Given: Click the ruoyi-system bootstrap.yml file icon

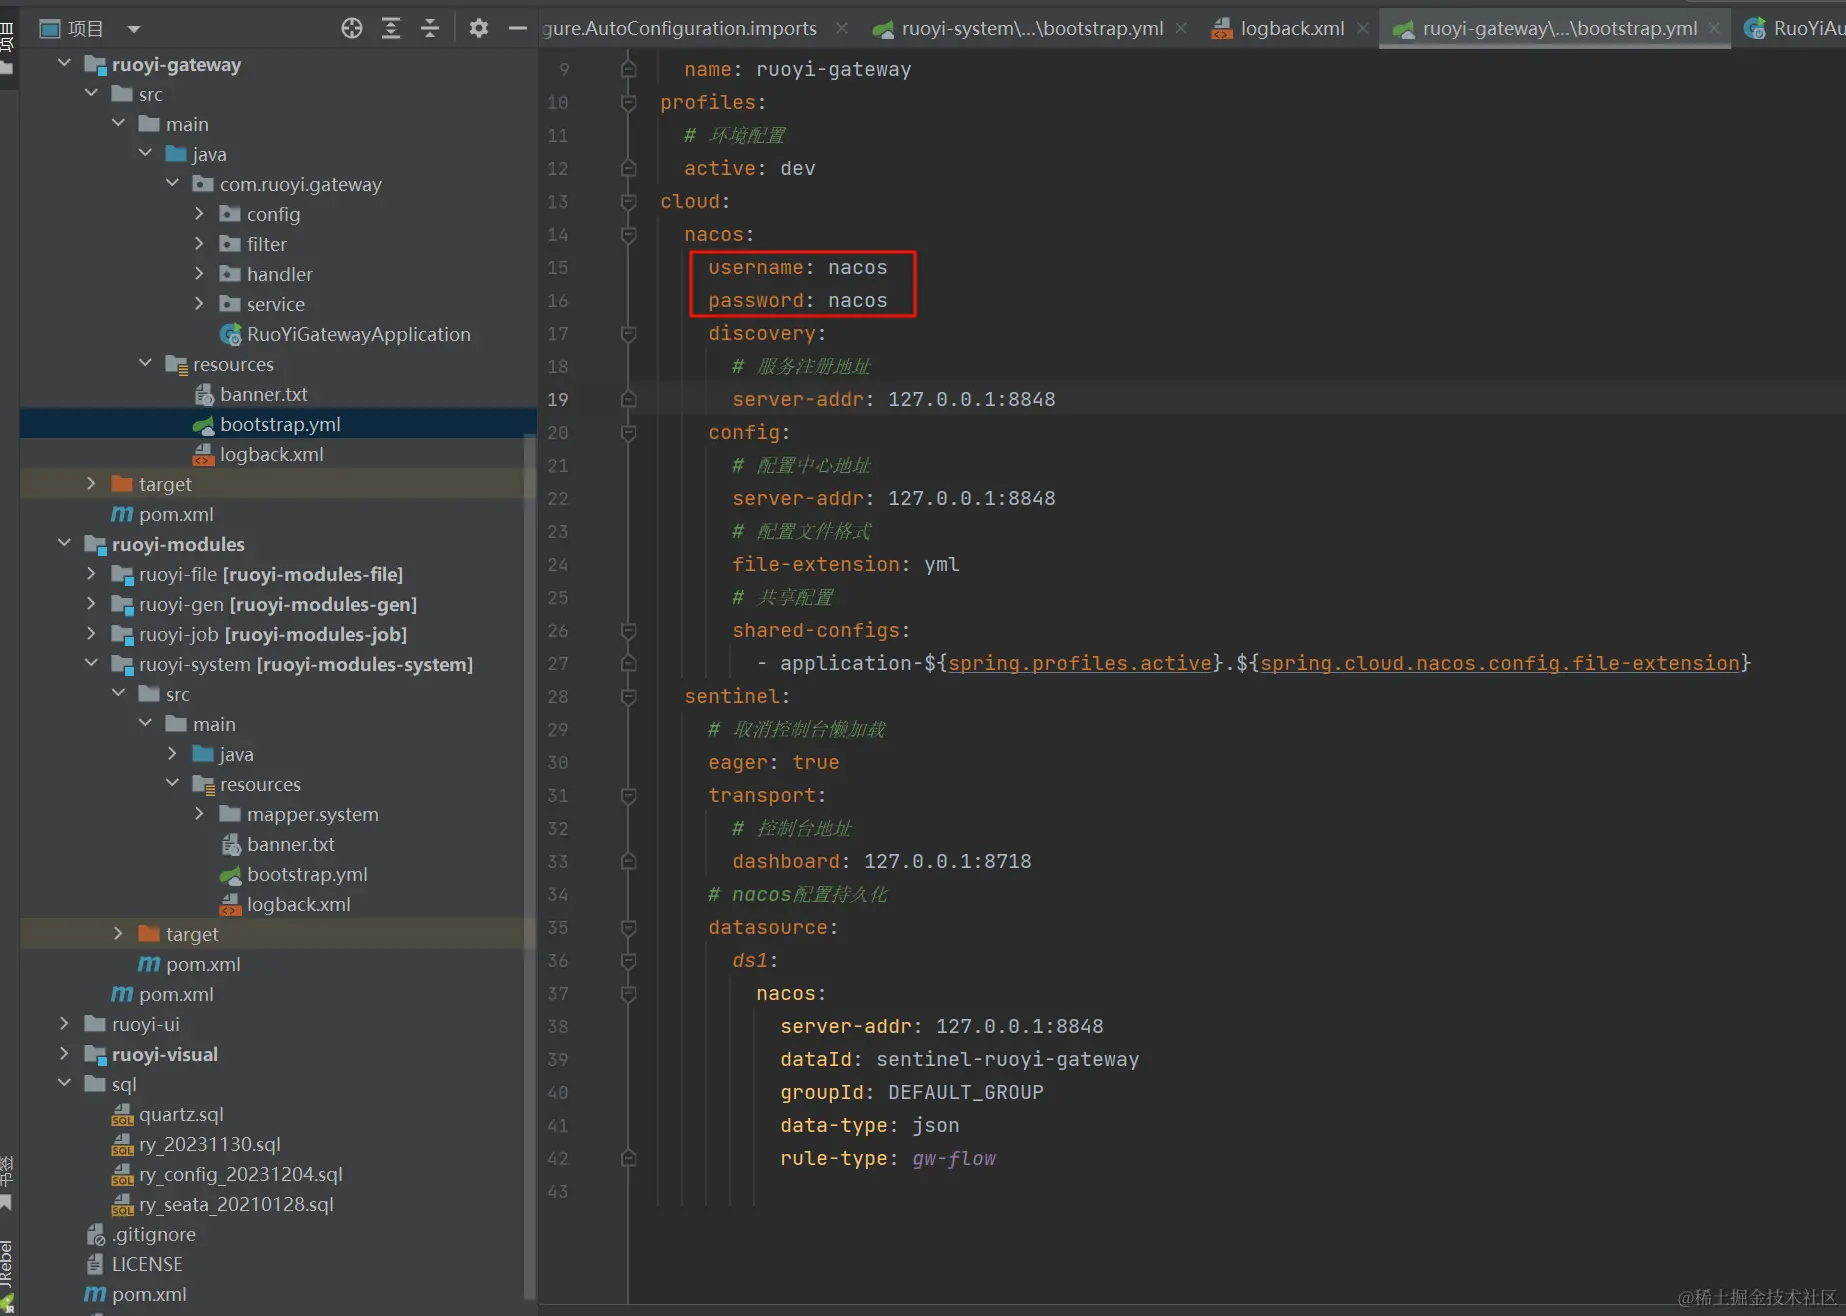Looking at the screenshot, I should tap(231, 875).
